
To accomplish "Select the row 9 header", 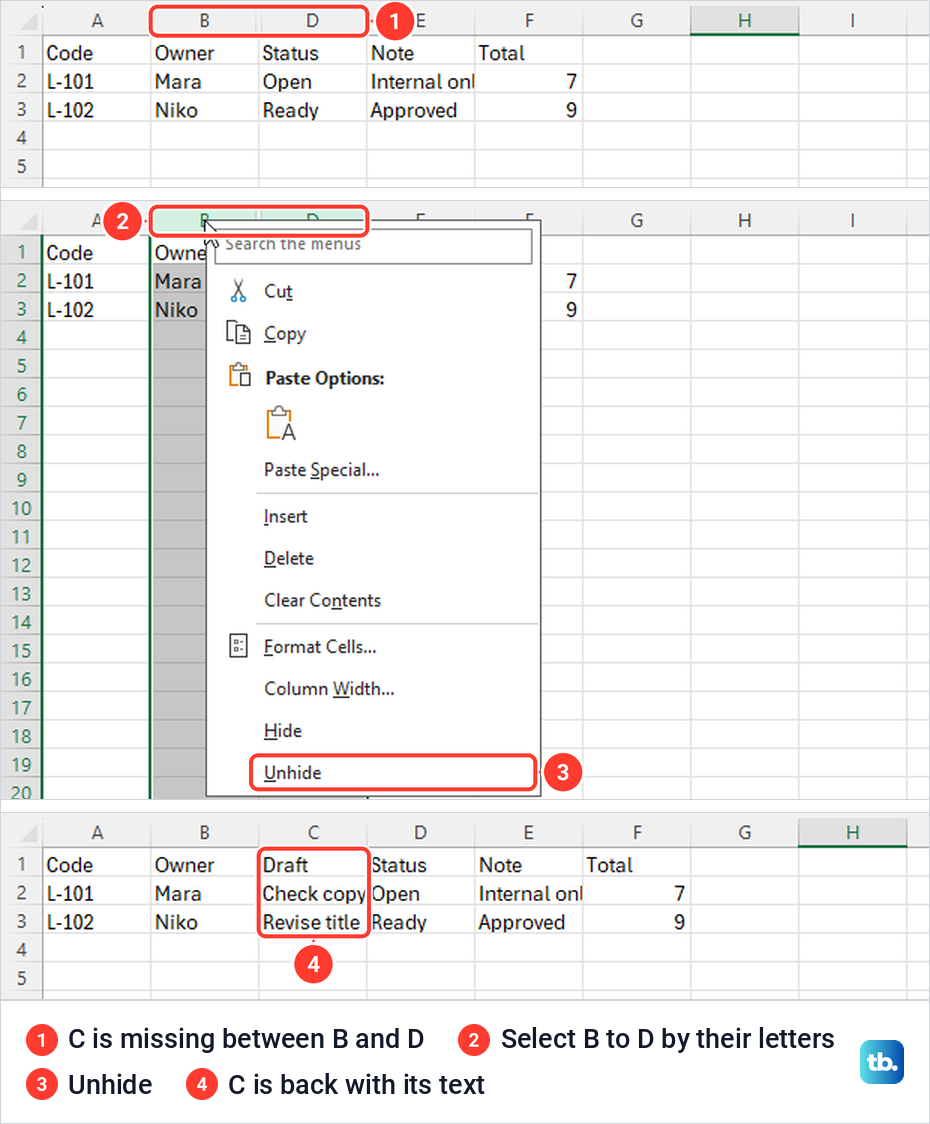I will tap(22, 480).
